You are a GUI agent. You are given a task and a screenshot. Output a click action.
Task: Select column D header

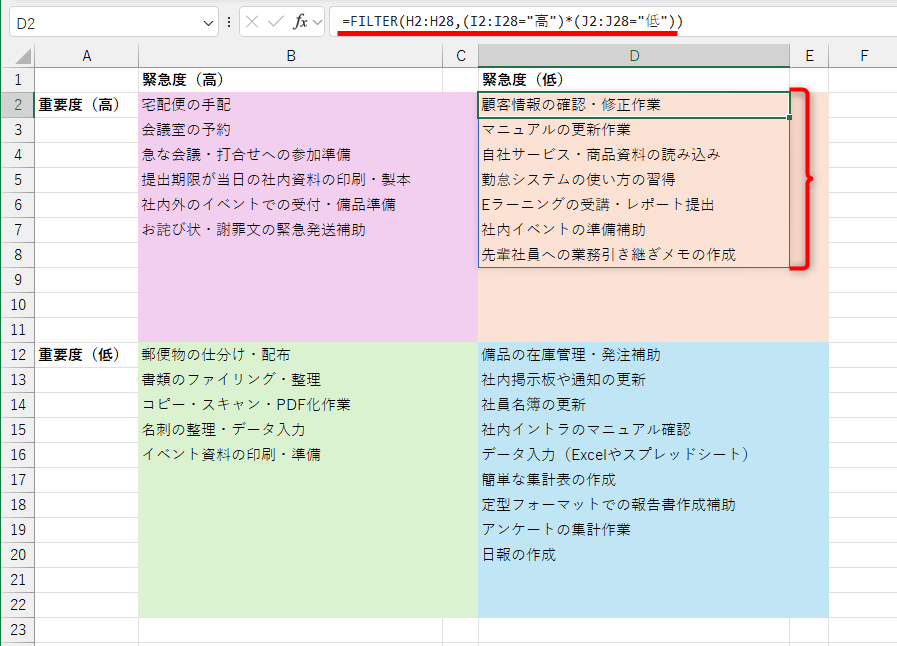click(633, 55)
